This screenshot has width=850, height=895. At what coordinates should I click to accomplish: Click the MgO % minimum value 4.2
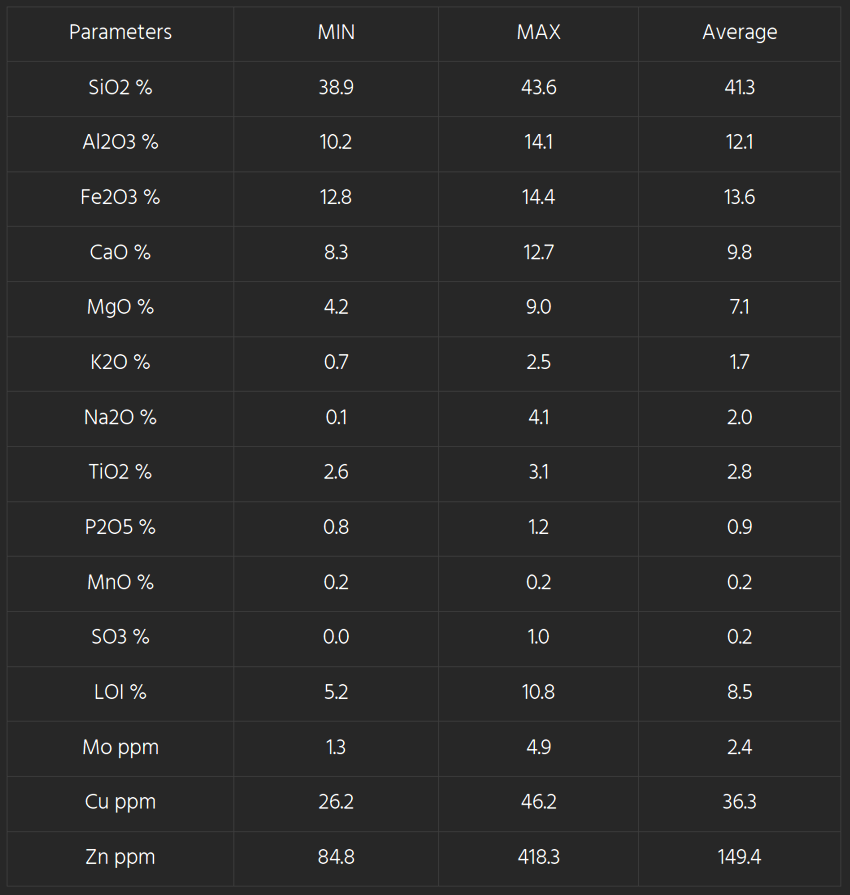(336, 307)
